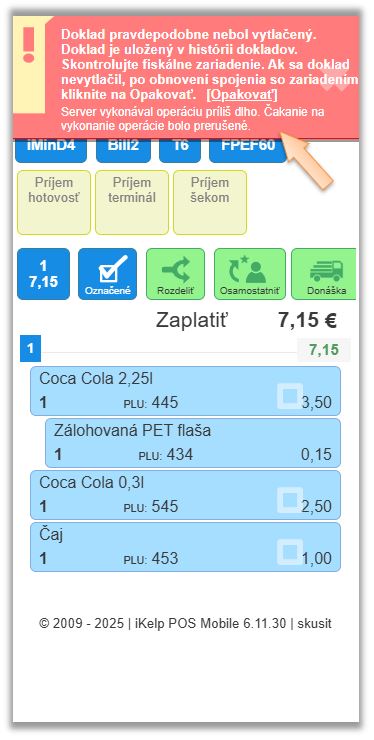Select the Osamostatniť person icon button
This screenshot has width=374, height=740.
click(250, 274)
